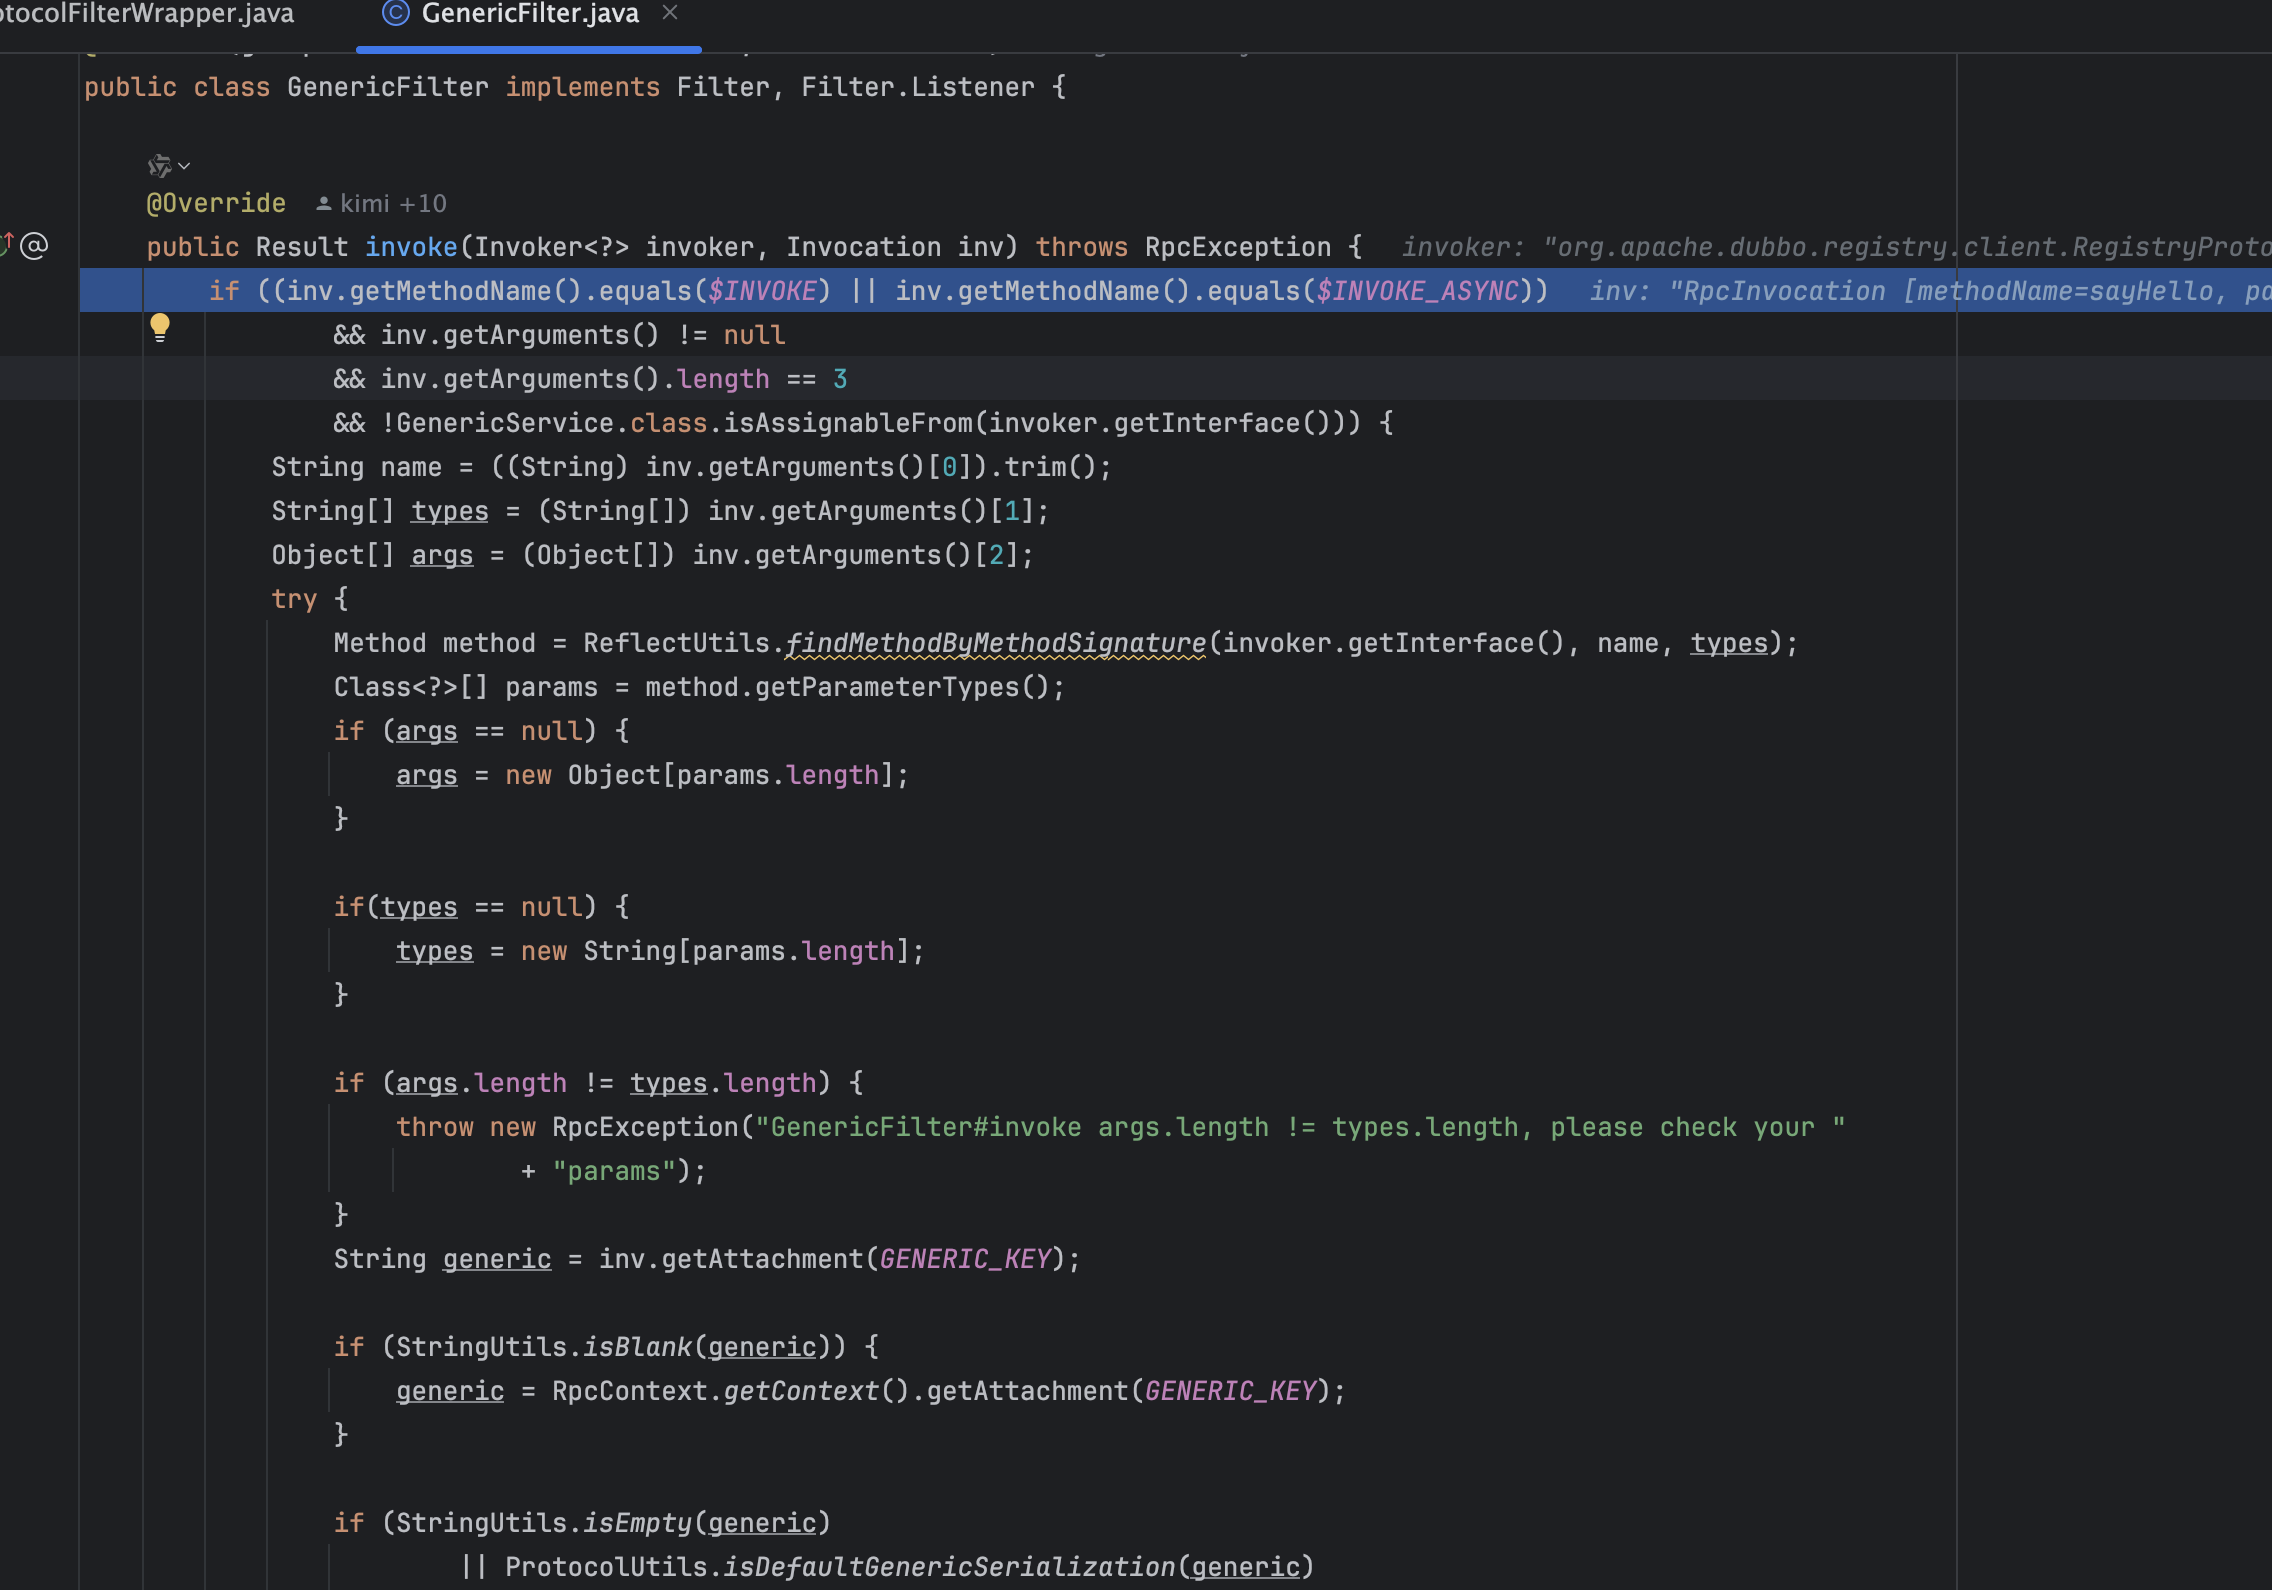Screen dimensions: 2272x1590
Task: Click GENERIC_KEY in the RpcContext line
Action: (x=1230, y=1391)
